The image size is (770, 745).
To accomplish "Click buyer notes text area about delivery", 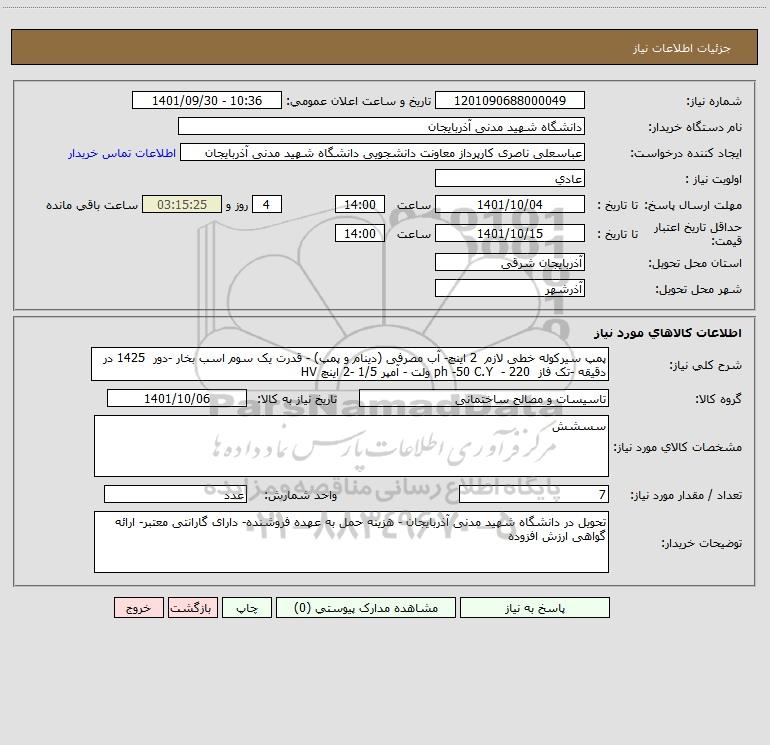I will click(x=351, y=542).
